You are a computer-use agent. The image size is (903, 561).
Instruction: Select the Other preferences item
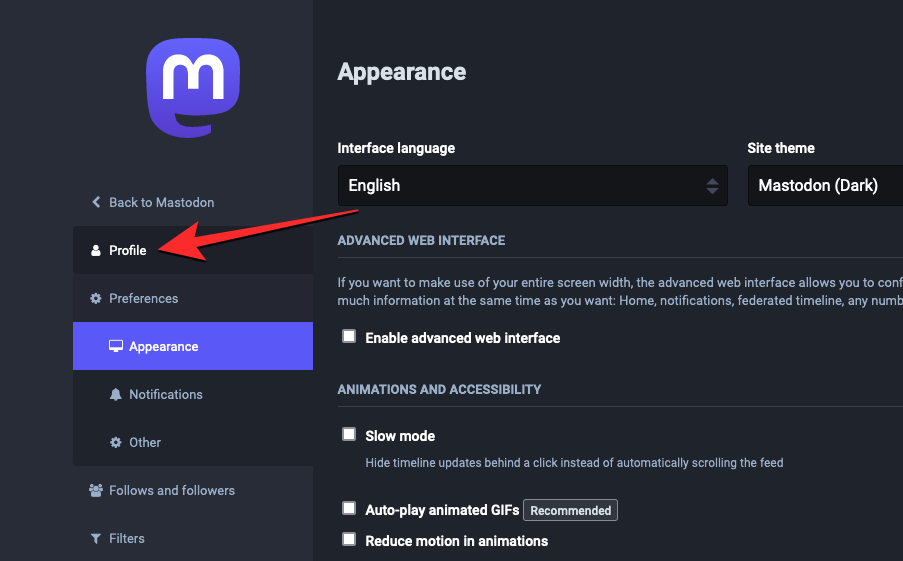145,443
